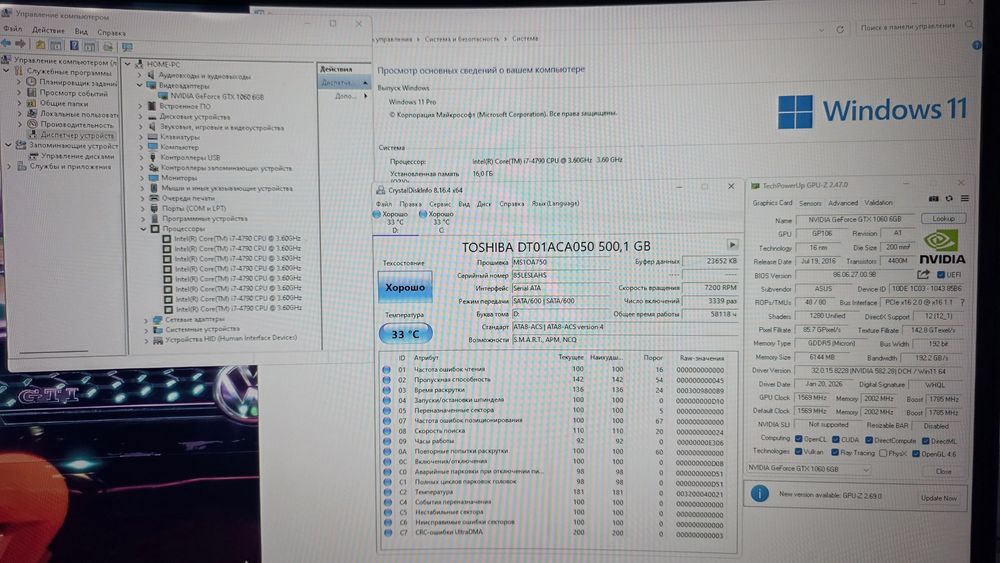Toggle the DirectML checkbox
The width and height of the screenshot is (1000, 563).
[x=925, y=441]
